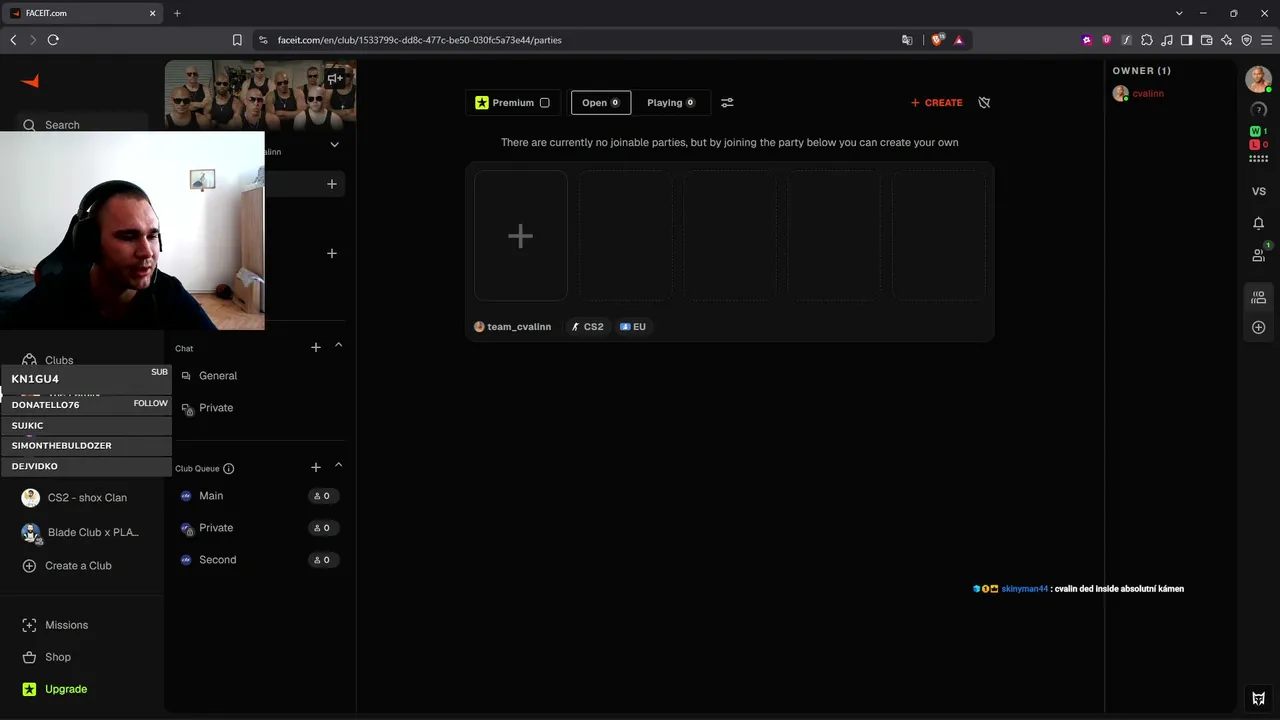Join the party via the plus slot
Image resolution: width=1280 pixels, height=720 pixels.
coord(520,236)
